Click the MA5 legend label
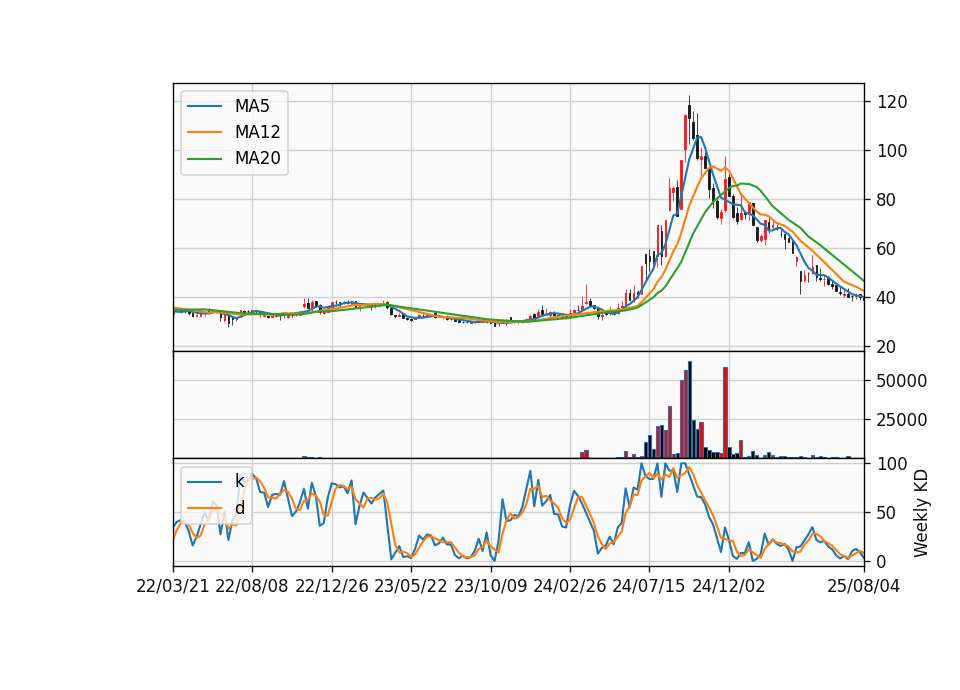Image resolution: width=960 pixels, height=690 pixels. 252,106
